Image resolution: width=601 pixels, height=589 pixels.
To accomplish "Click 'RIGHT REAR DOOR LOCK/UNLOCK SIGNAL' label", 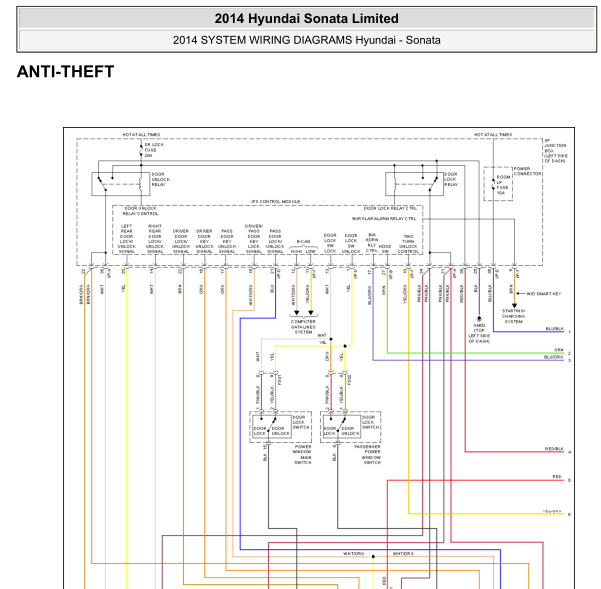I will pyautogui.click(x=155, y=239).
